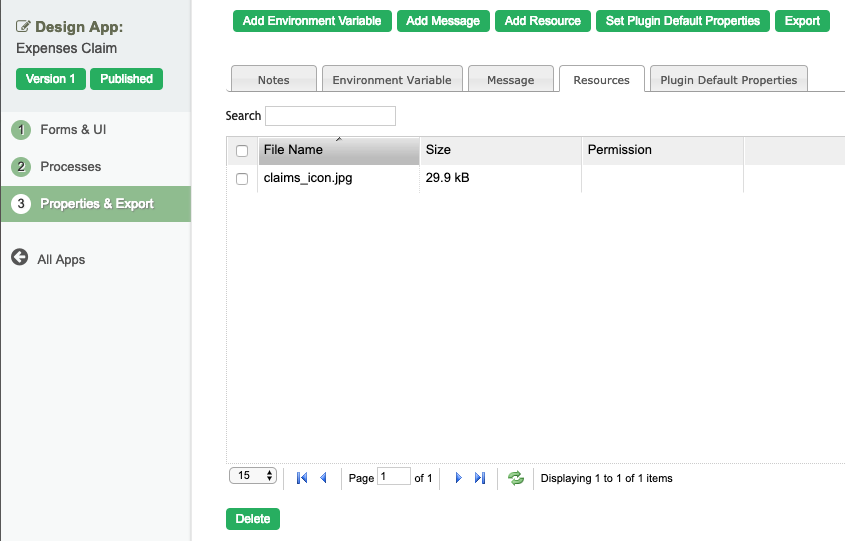This screenshot has width=845, height=541.
Task: Open the Plugin Default Properties tab
Action: tap(728, 80)
